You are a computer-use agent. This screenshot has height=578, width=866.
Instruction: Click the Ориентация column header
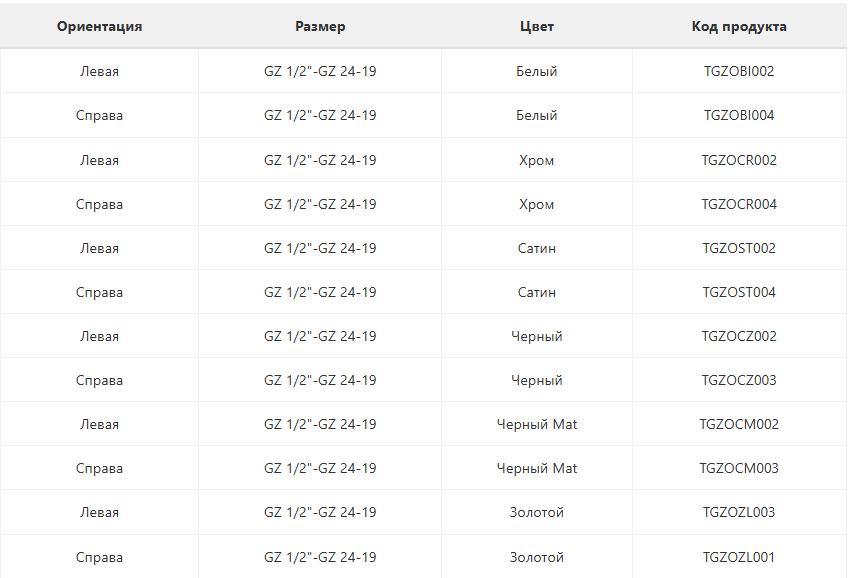[x=99, y=27]
